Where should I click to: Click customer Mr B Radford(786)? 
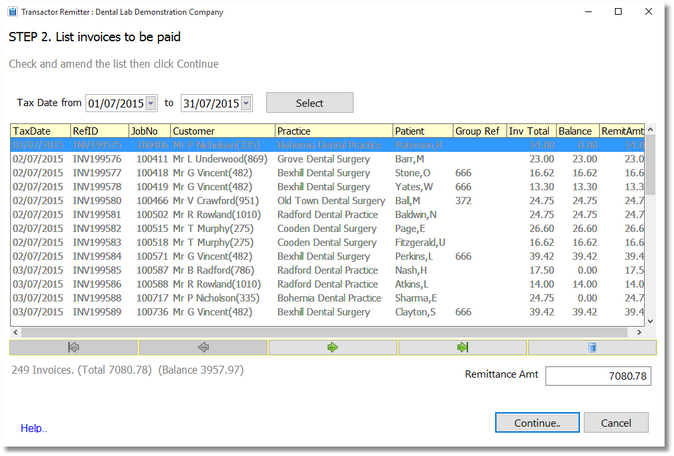point(214,270)
